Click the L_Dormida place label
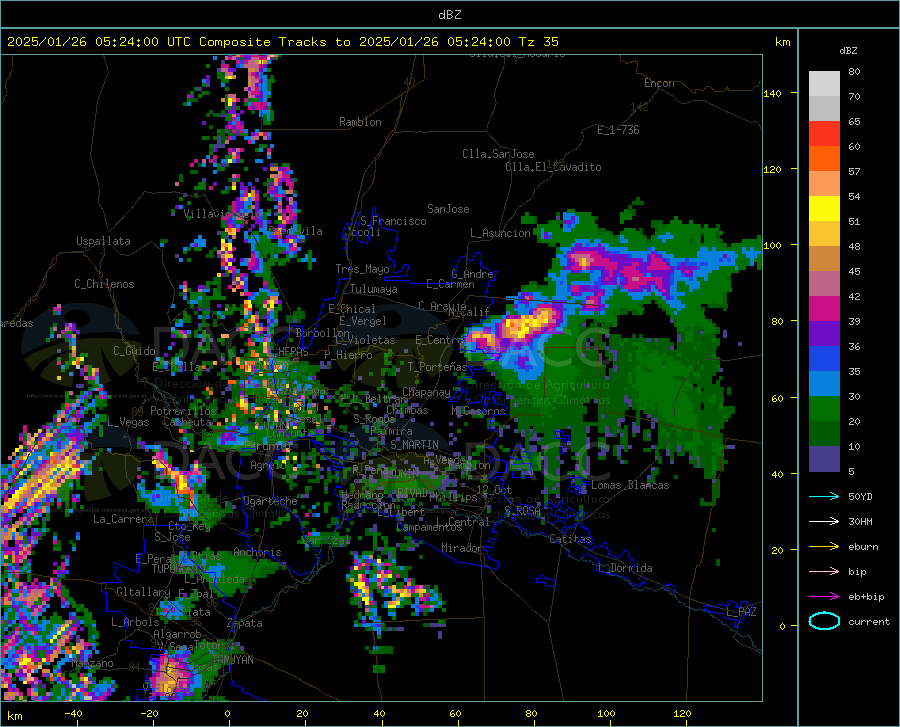This screenshot has height=727, width=900. tap(625, 568)
